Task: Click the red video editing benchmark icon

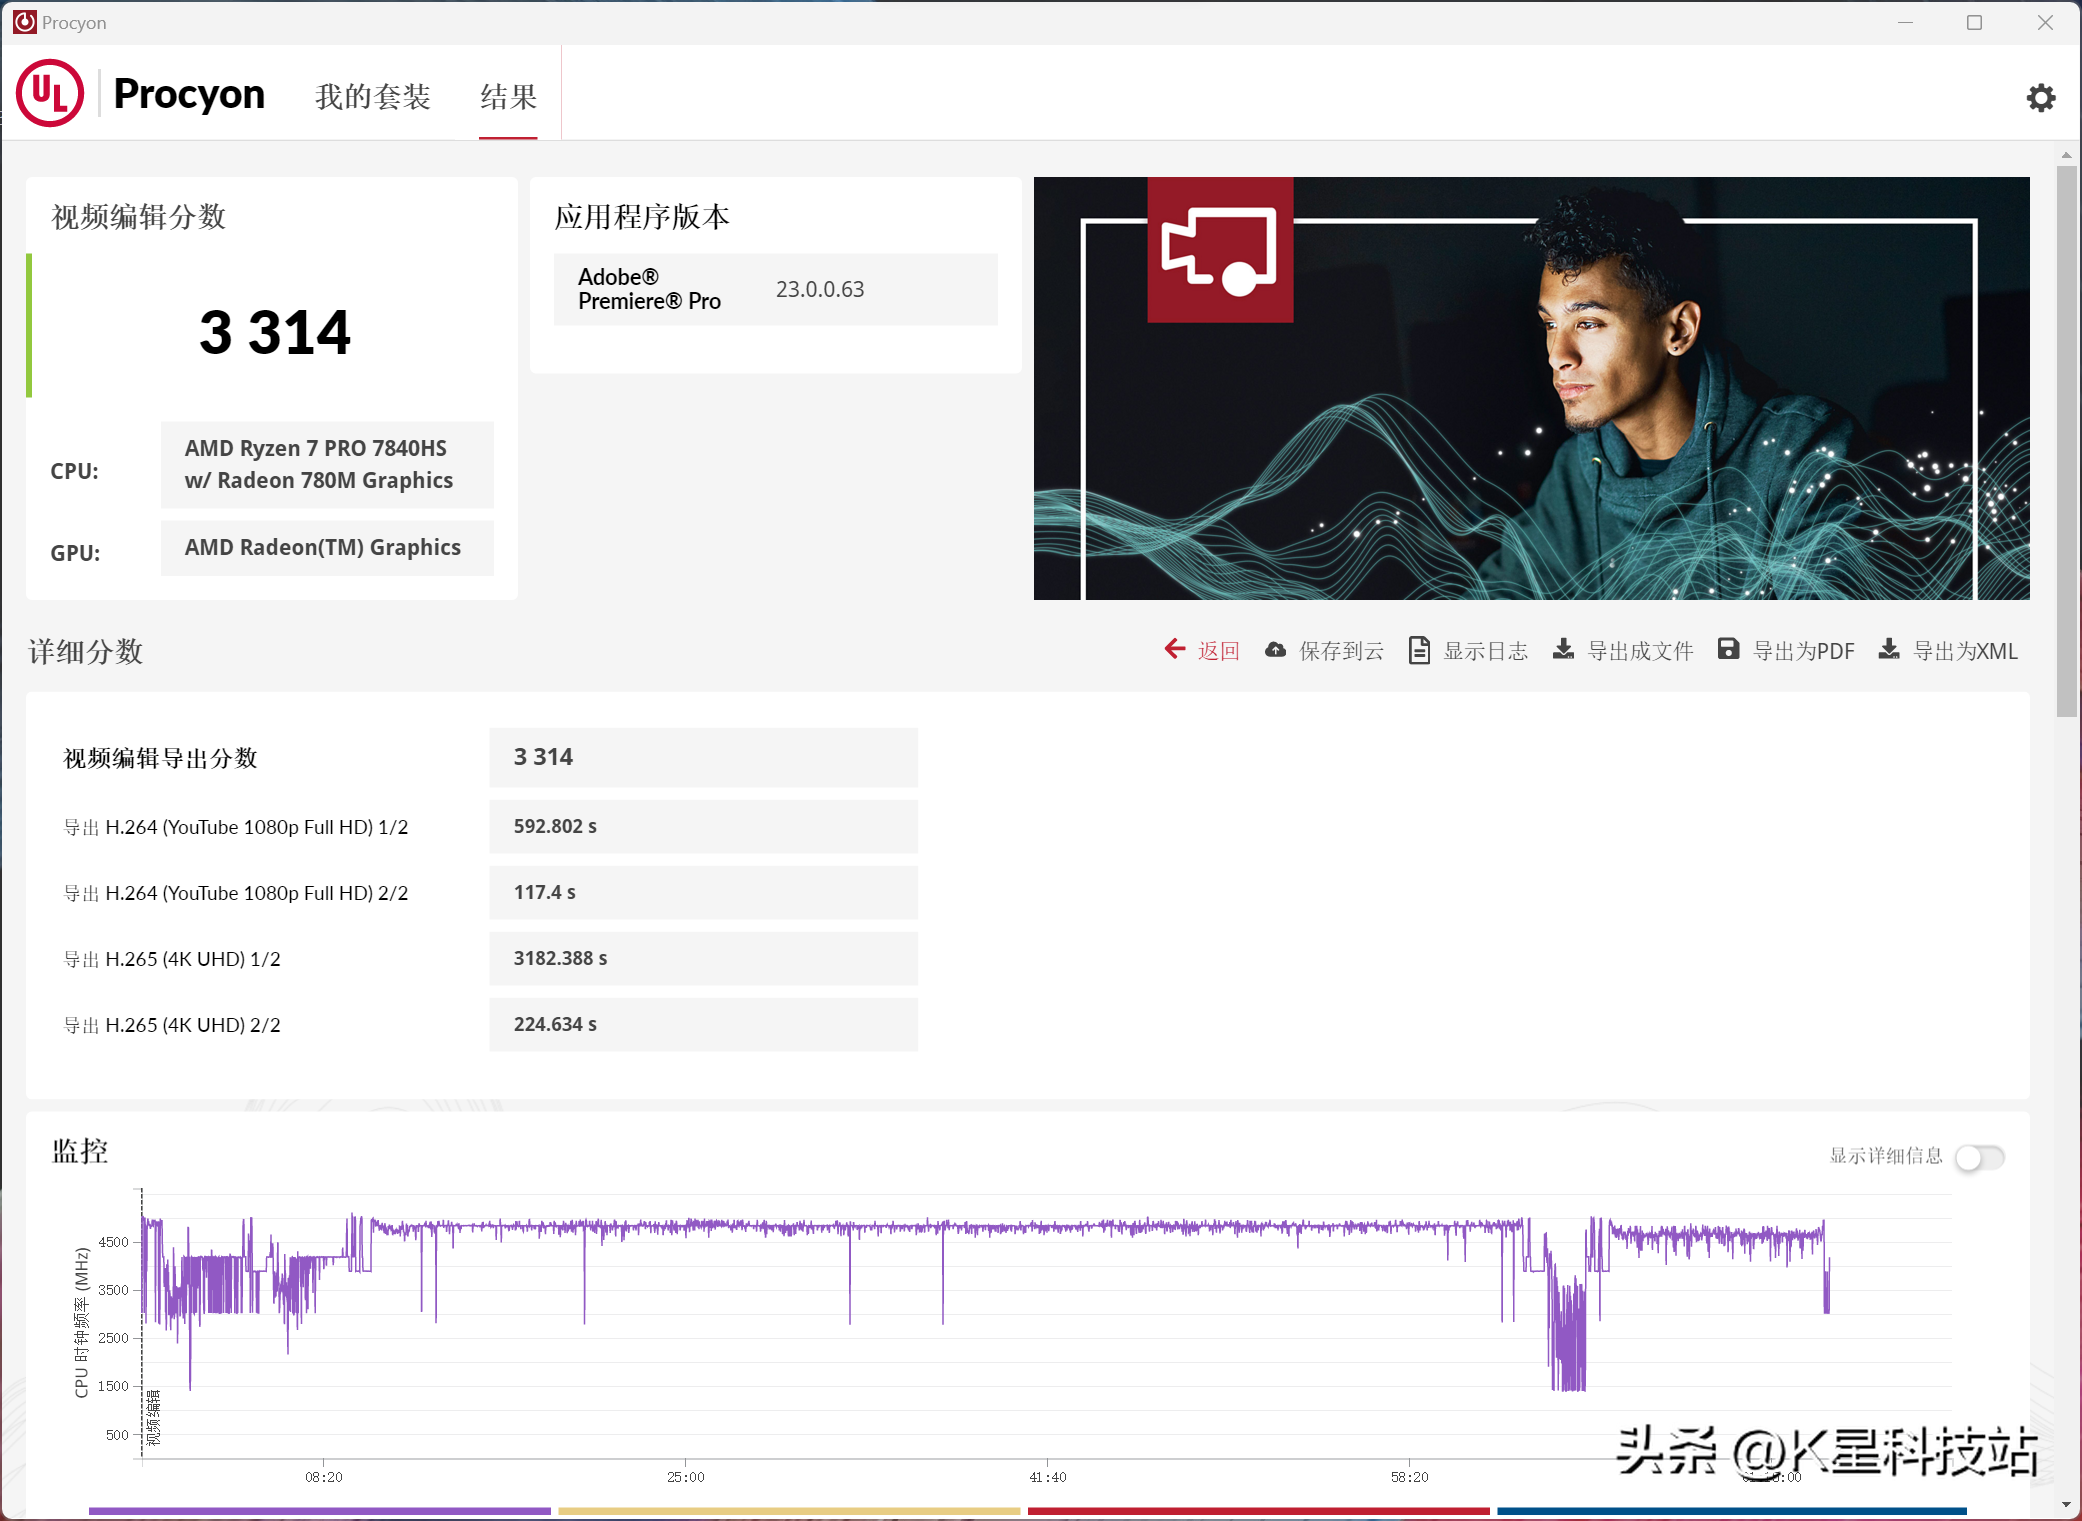Action: tap(1219, 250)
